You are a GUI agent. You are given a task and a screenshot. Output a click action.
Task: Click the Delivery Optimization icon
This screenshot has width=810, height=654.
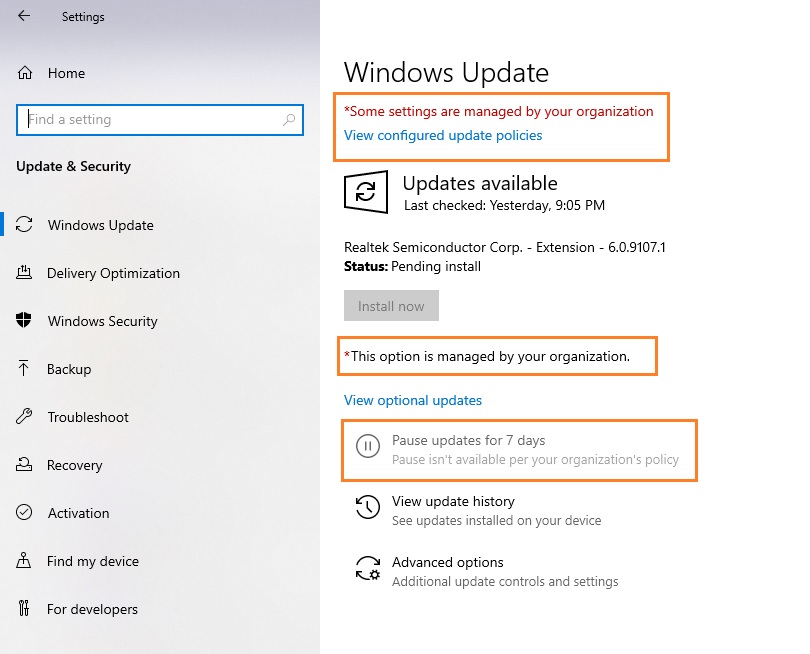pos(24,272)
